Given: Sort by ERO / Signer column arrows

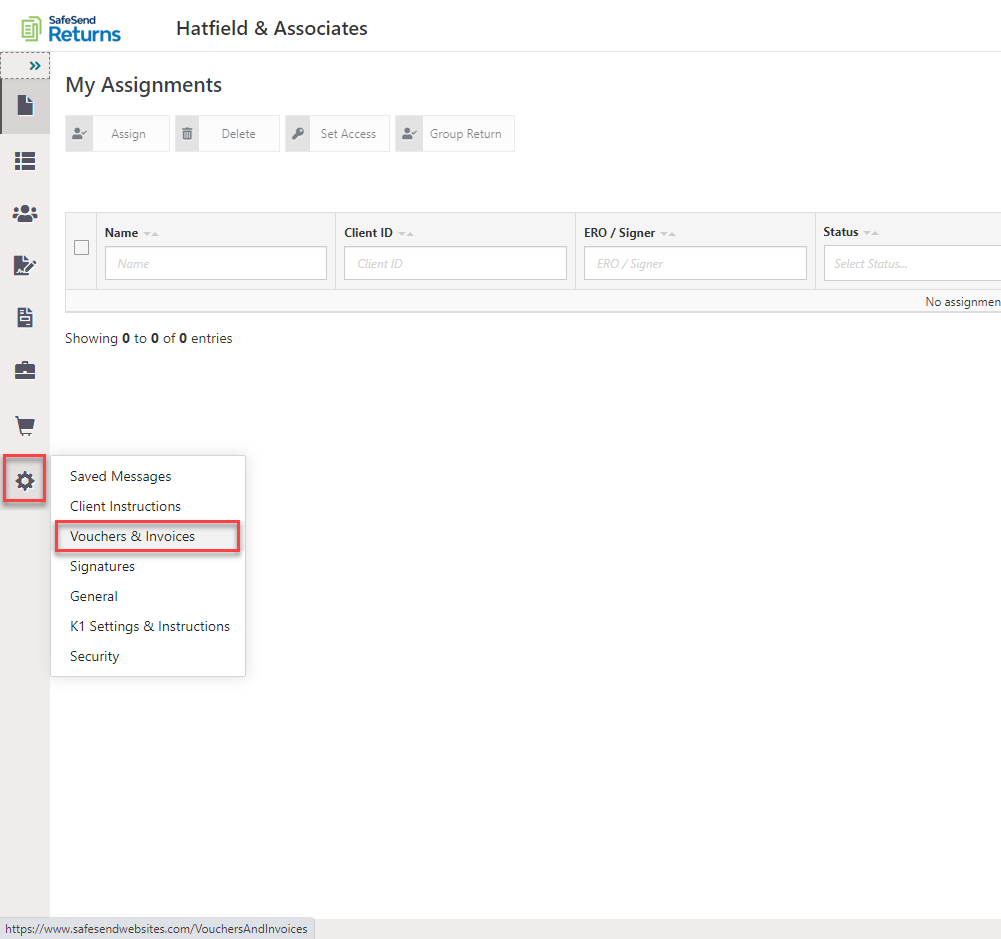Looking at the screenshot, I should pos(668,234).
